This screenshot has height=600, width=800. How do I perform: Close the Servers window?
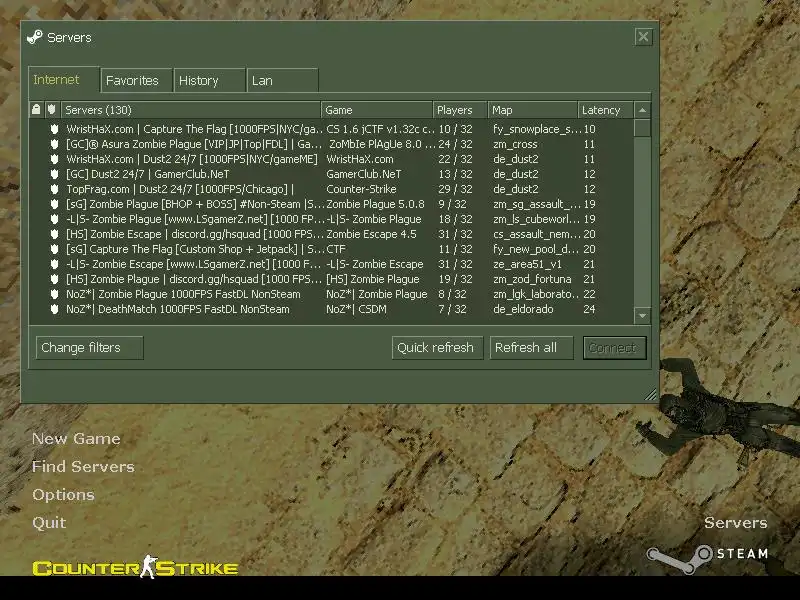point(643,37)
